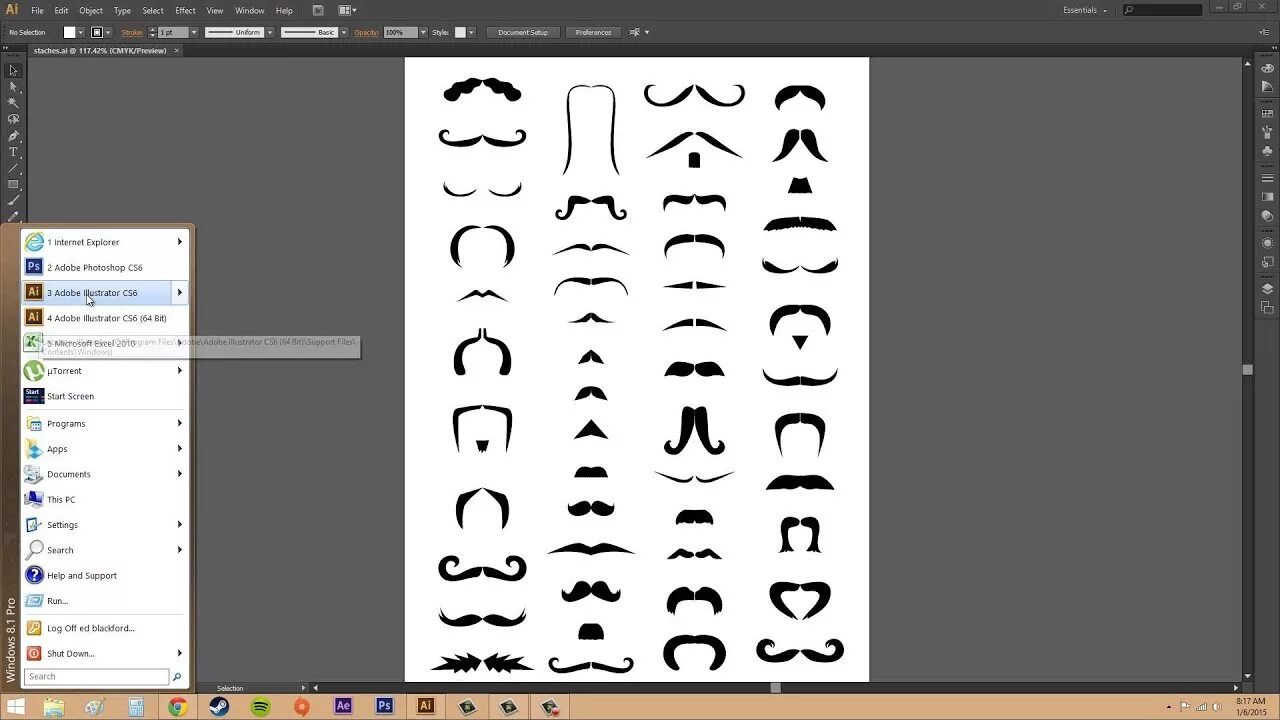Viewport: 1280px width, 720px height.
Task: Select the Paintbrush tool
Action: click(x=13, y=198)
